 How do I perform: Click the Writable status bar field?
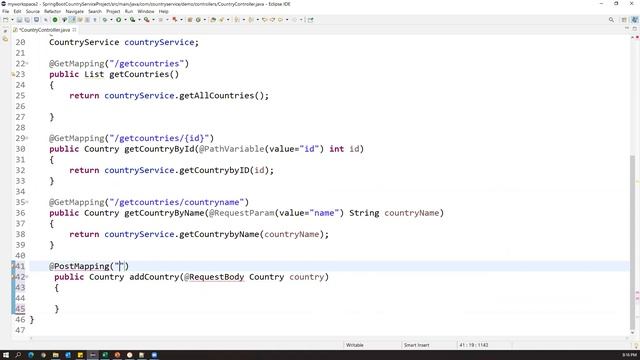click(354, 345)
